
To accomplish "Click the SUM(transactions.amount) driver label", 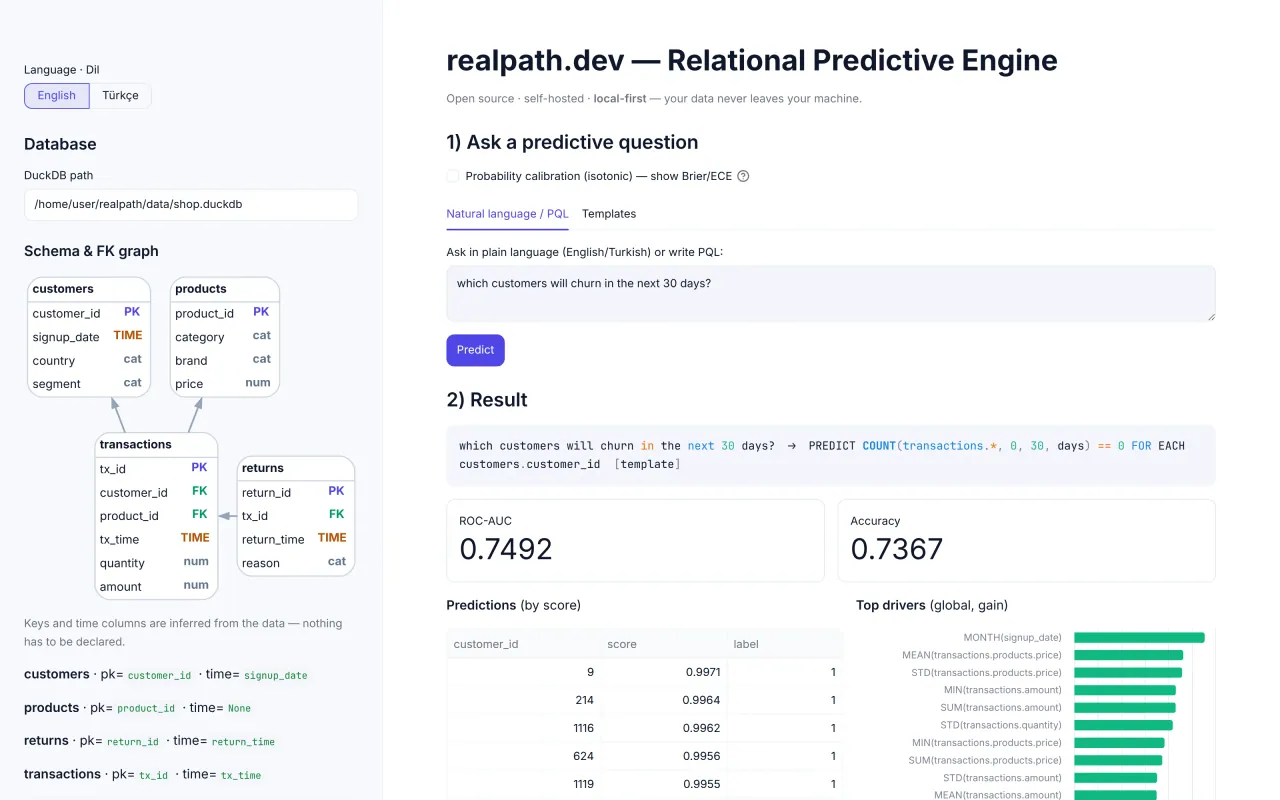I will [x=1001, y=707].
